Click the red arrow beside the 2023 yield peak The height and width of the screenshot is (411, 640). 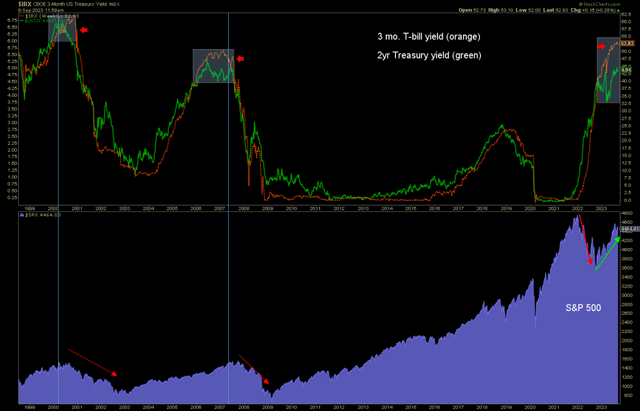coord(601,45)
